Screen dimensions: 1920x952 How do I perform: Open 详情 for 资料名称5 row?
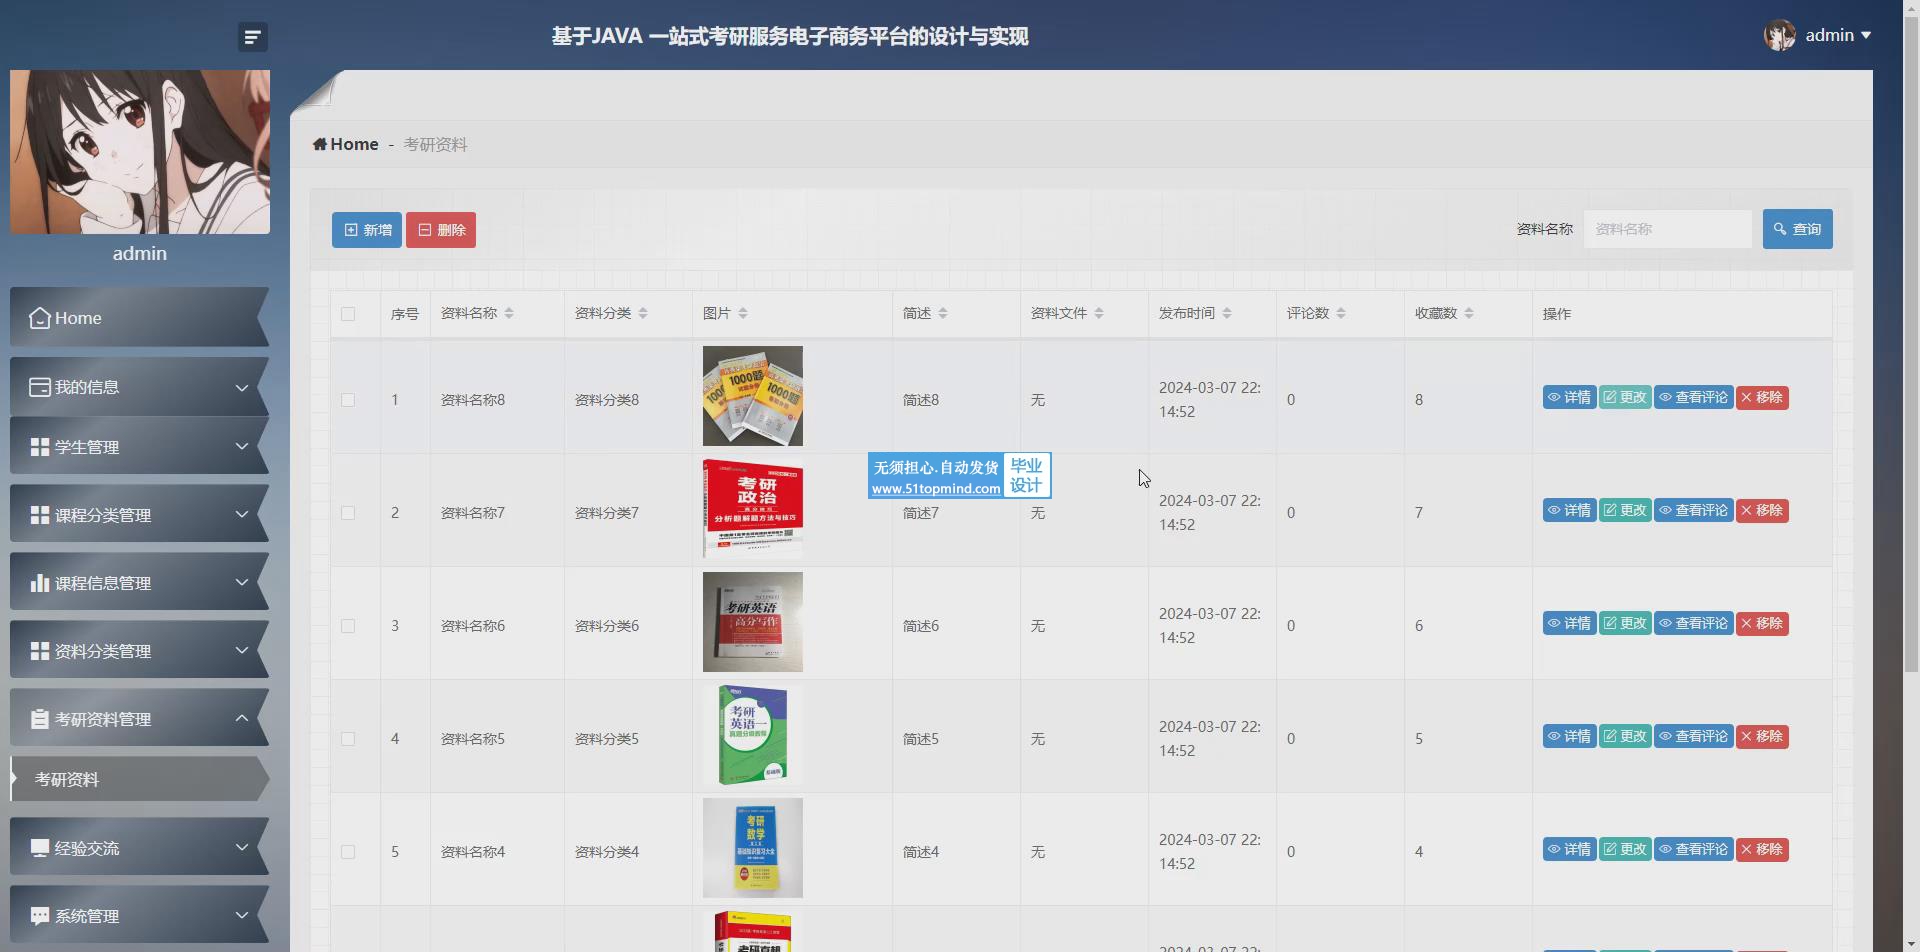tap(1569, 737)
